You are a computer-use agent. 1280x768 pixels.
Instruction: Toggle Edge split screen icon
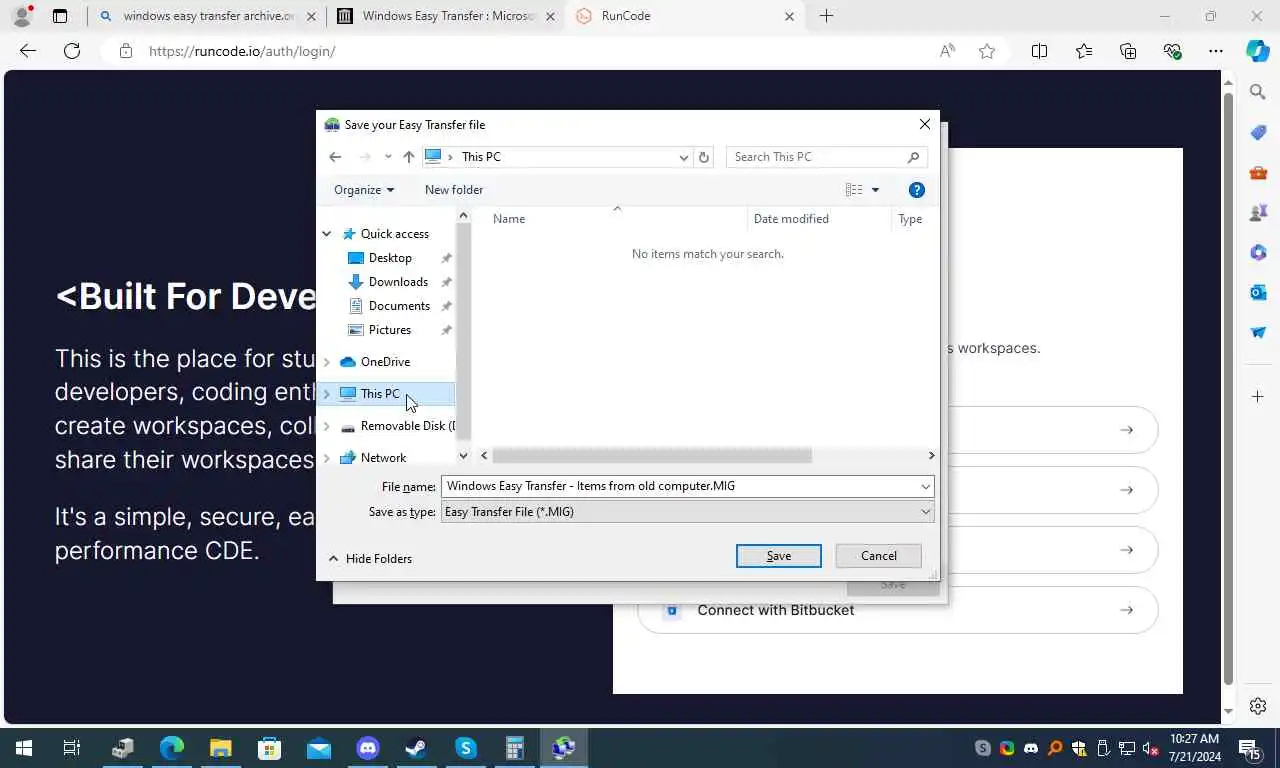coord(1039,51)
